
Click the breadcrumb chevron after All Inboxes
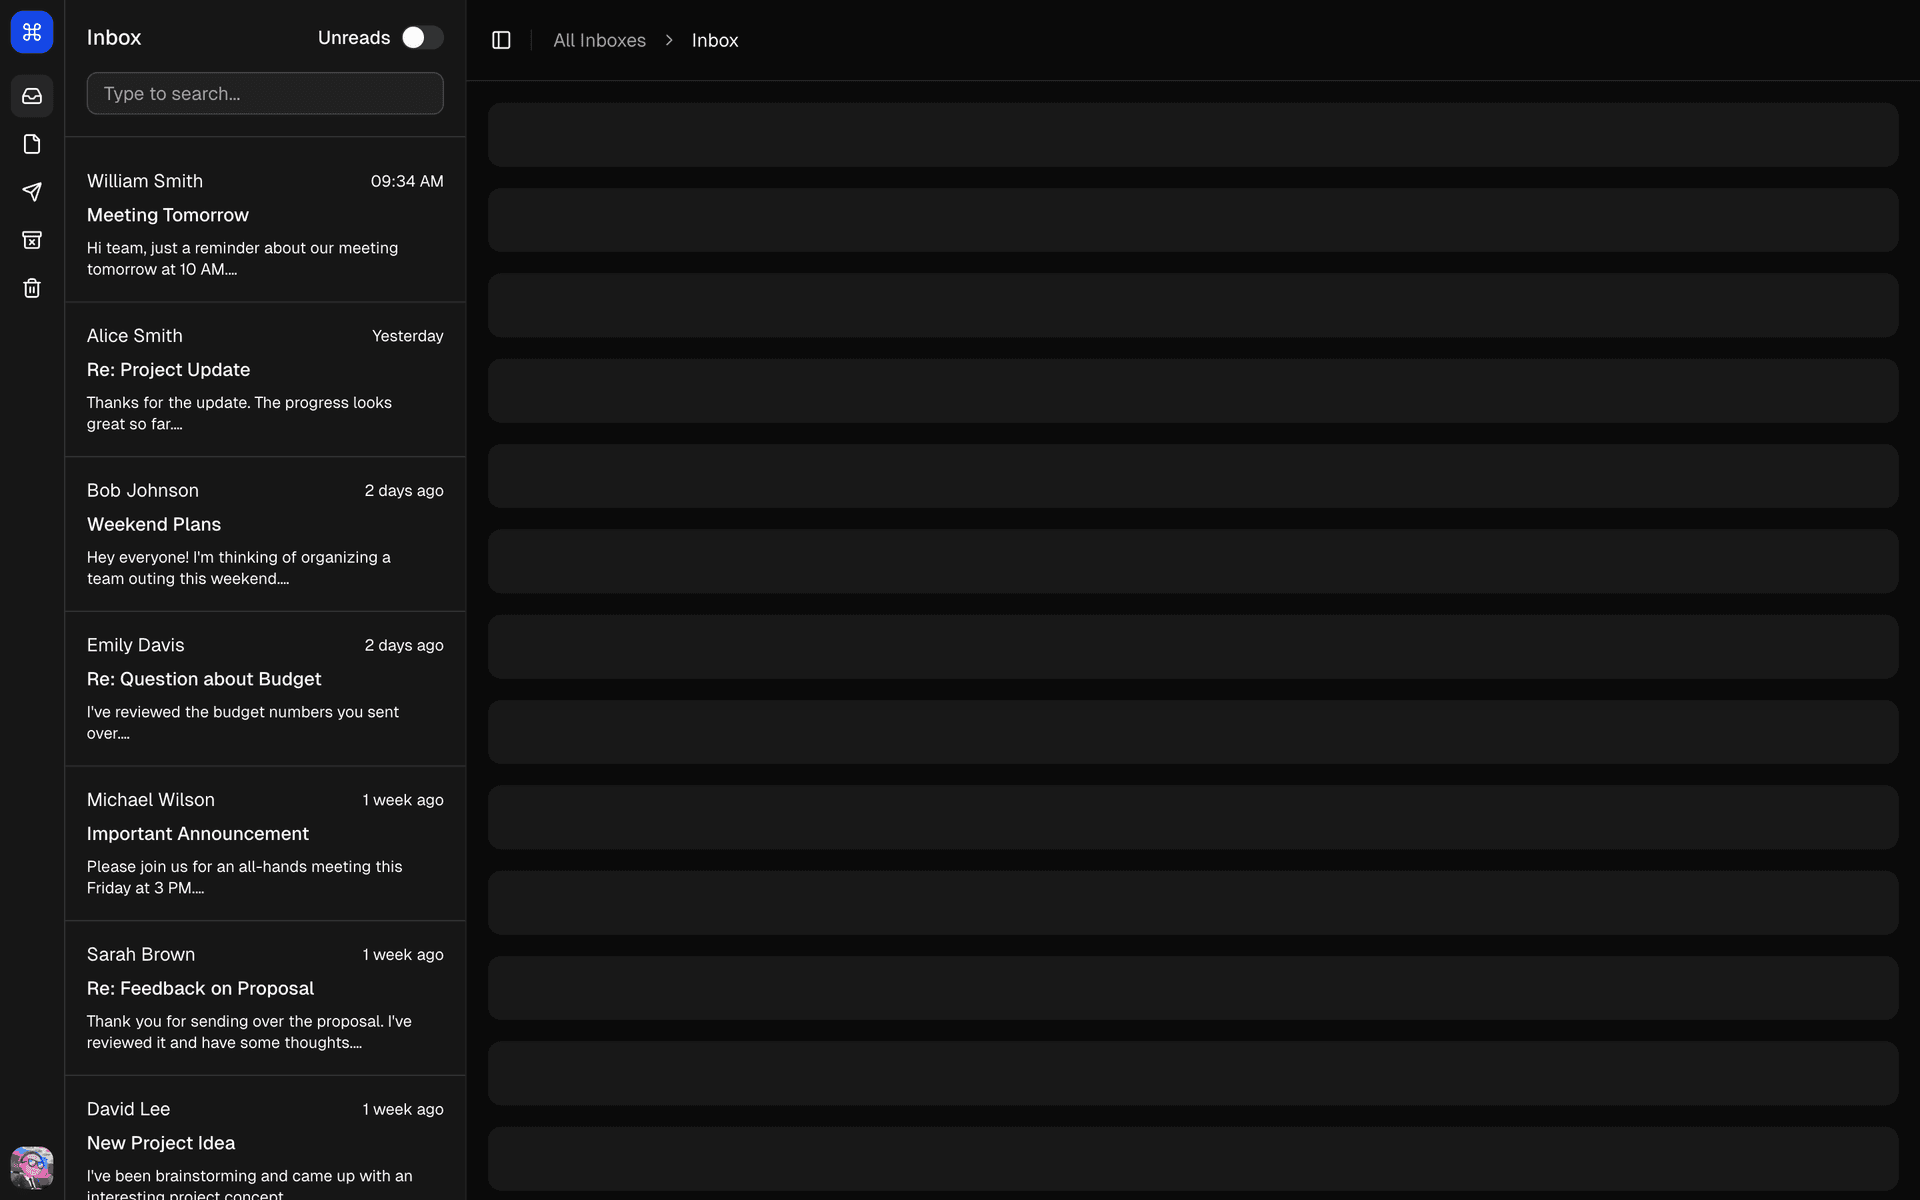pyautogui.click(x=668, y=40)
